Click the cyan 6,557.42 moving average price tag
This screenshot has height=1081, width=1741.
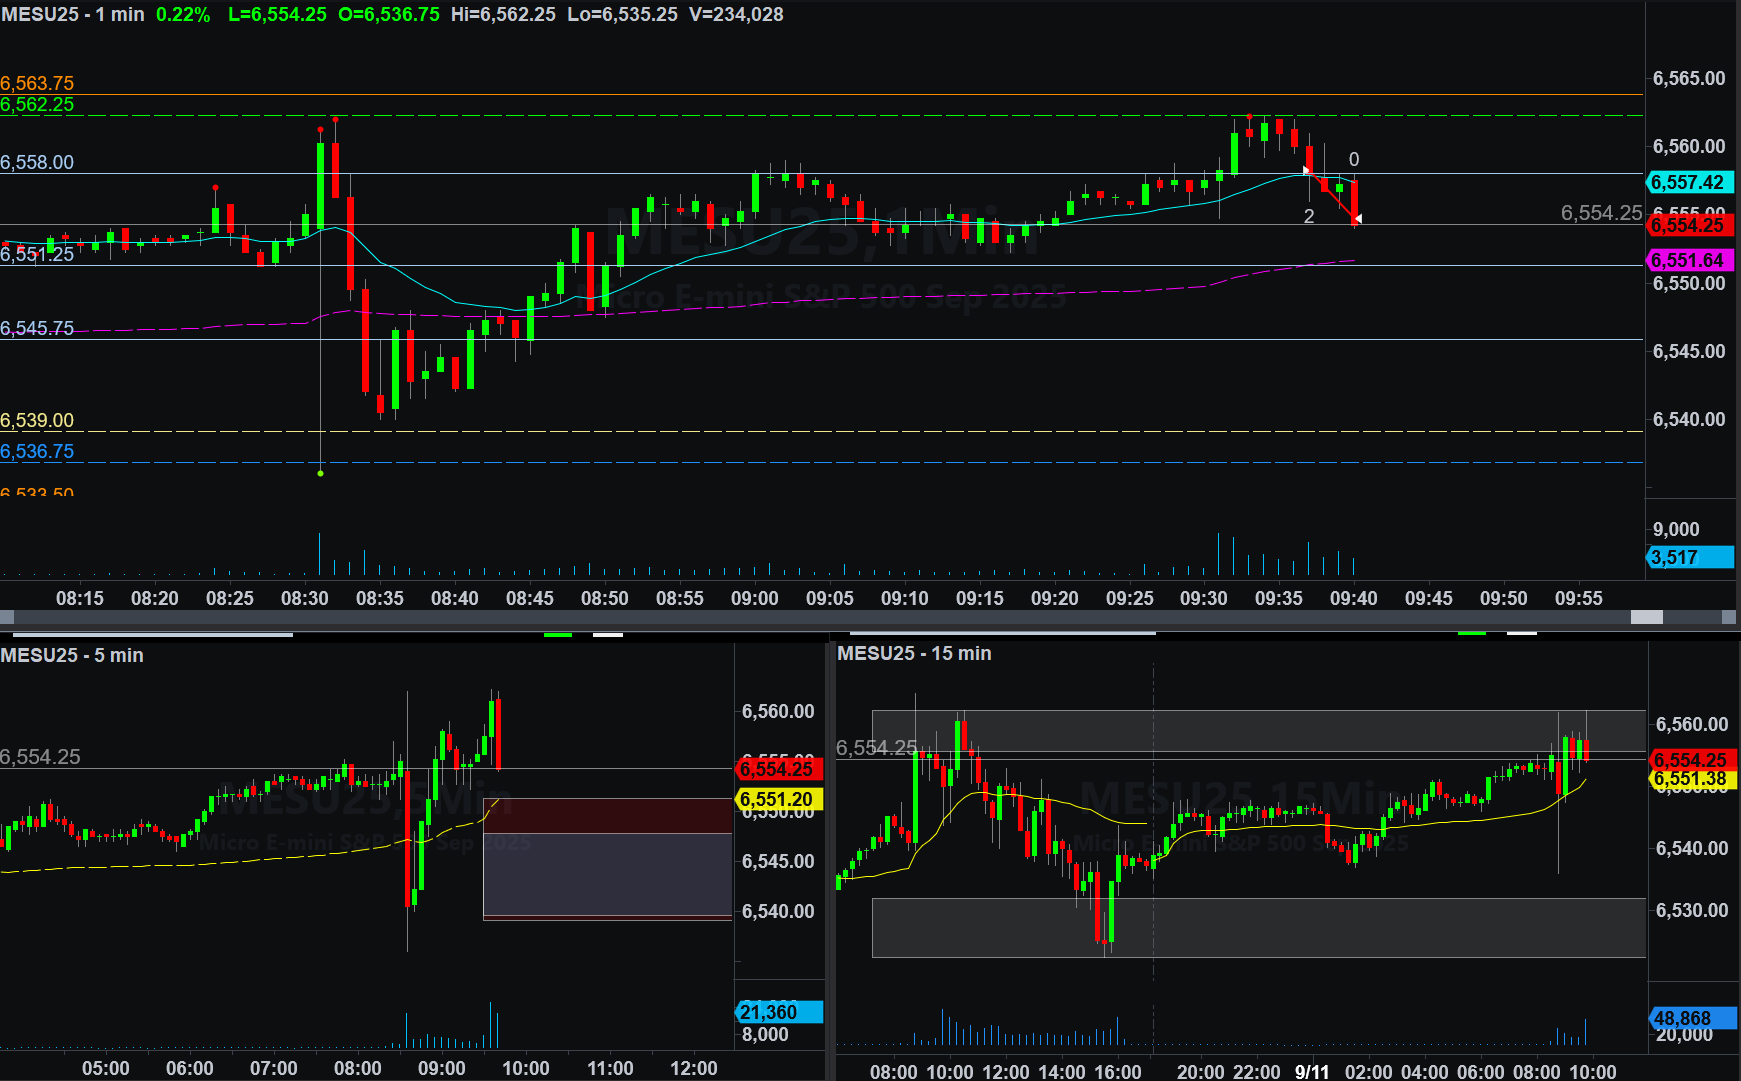(x=1688, y=182)
